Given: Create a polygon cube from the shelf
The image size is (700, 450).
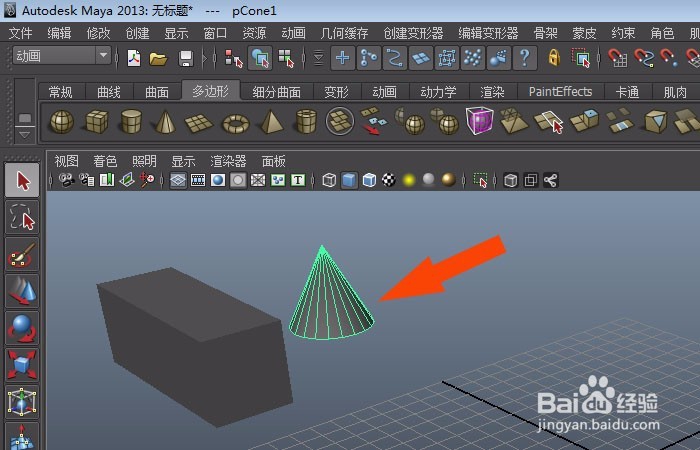Looking at the screenshot, I should click(x=96, y=121).
